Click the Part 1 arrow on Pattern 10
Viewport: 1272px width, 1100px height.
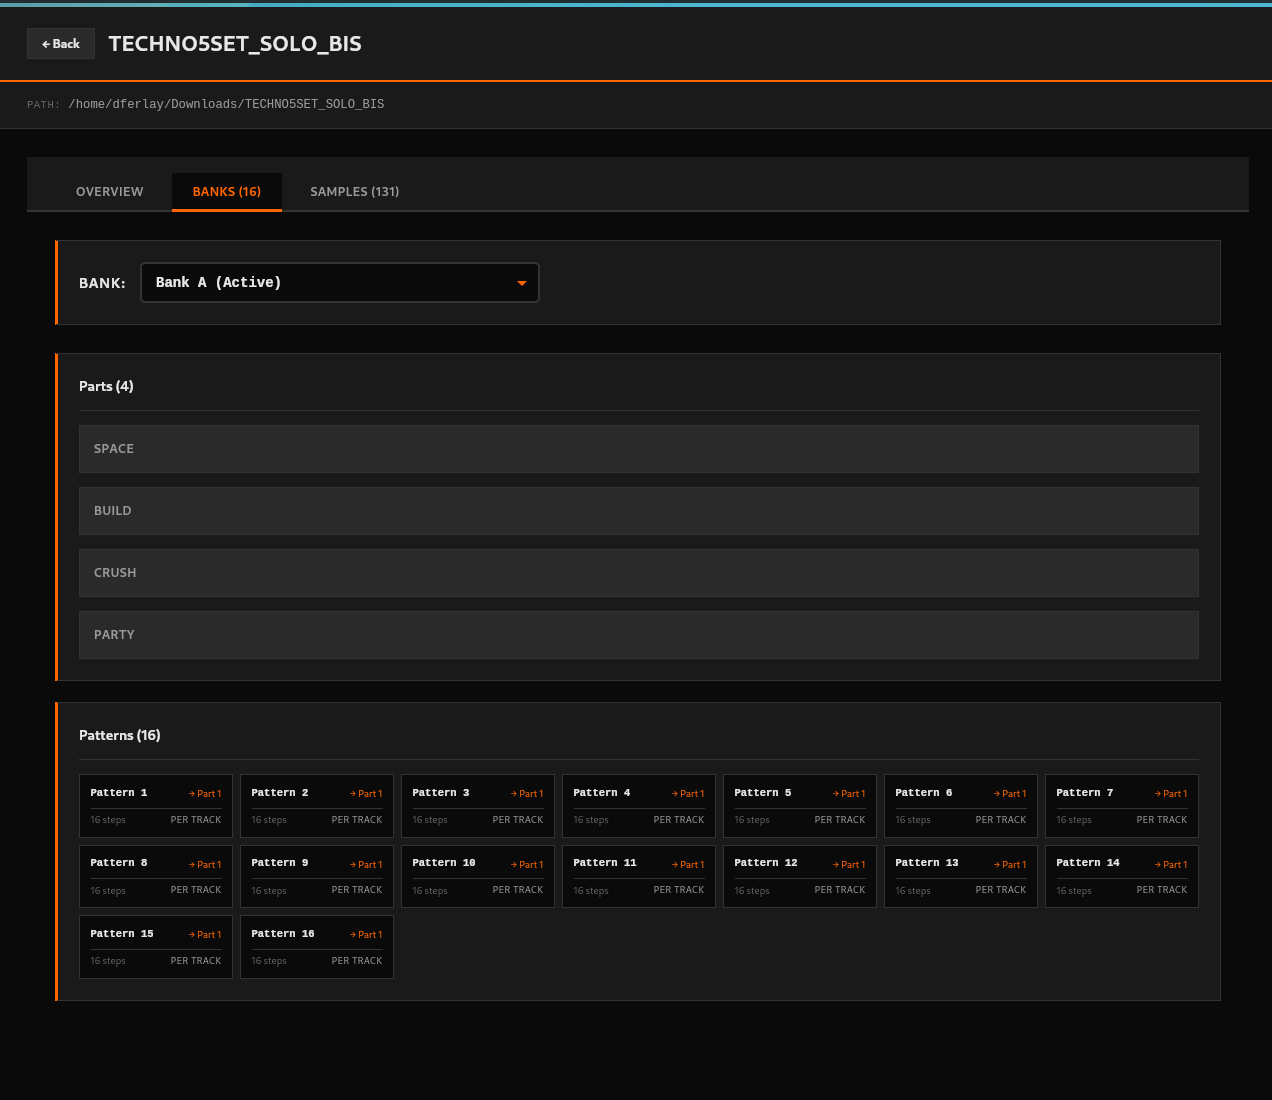pyautogui.click(x=527, y=865)
